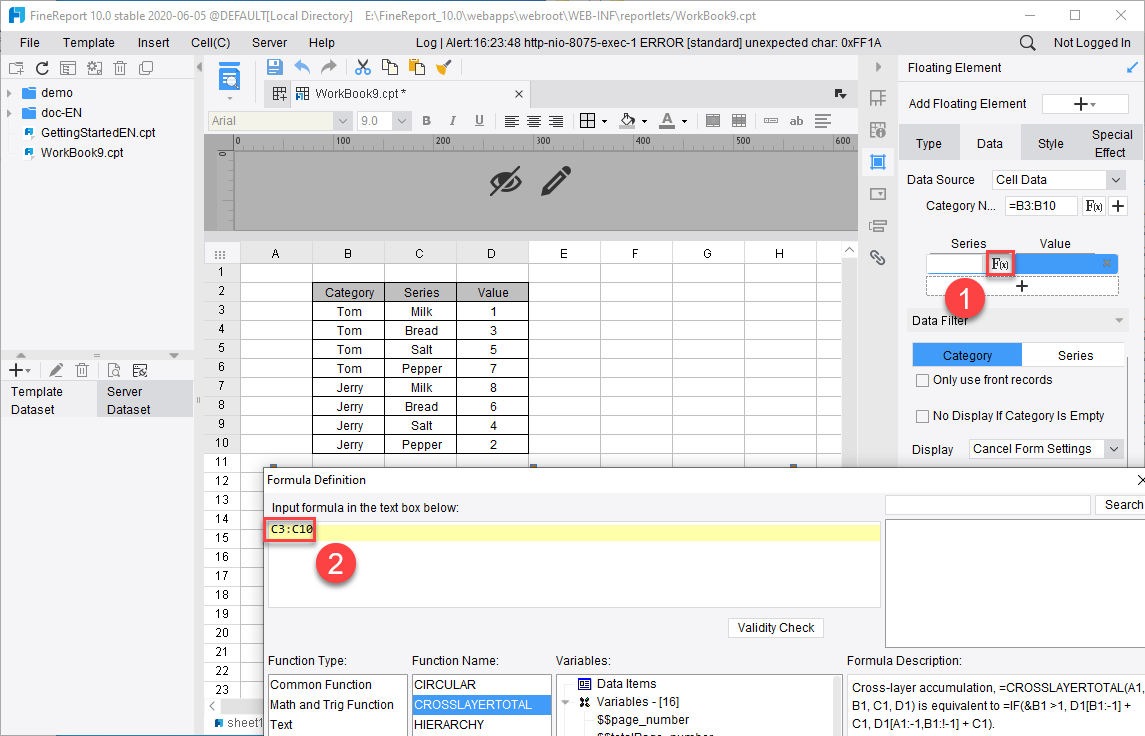This screenshot has height=736, width=1145.
Task: Open the Hyperlink sidebar icon
Action: click(878, 258)
